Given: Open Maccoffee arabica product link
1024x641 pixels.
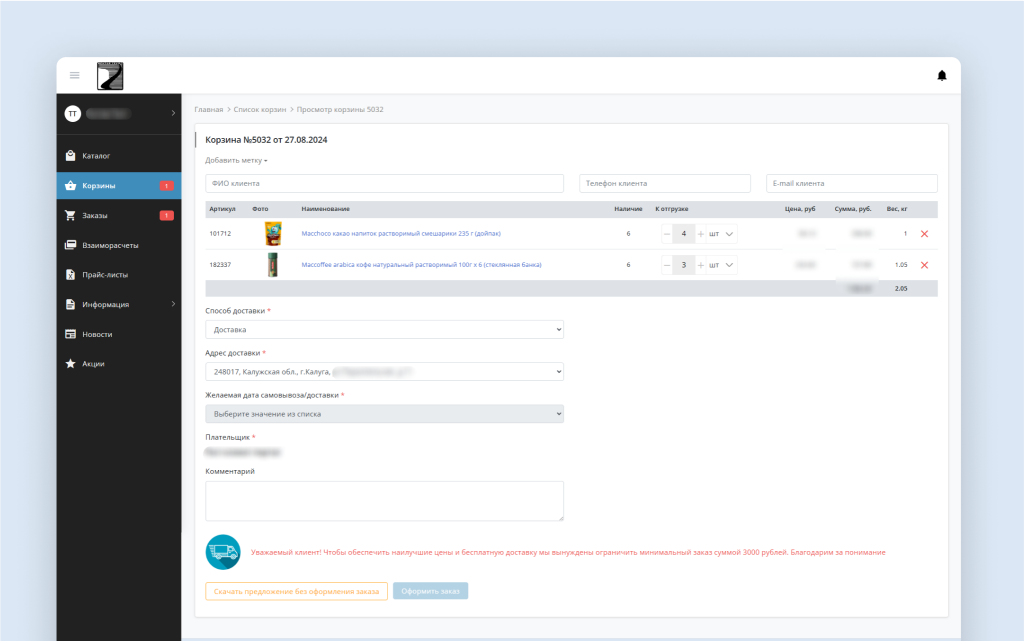Looking at the screenshot, I should (x=421, y=265).
